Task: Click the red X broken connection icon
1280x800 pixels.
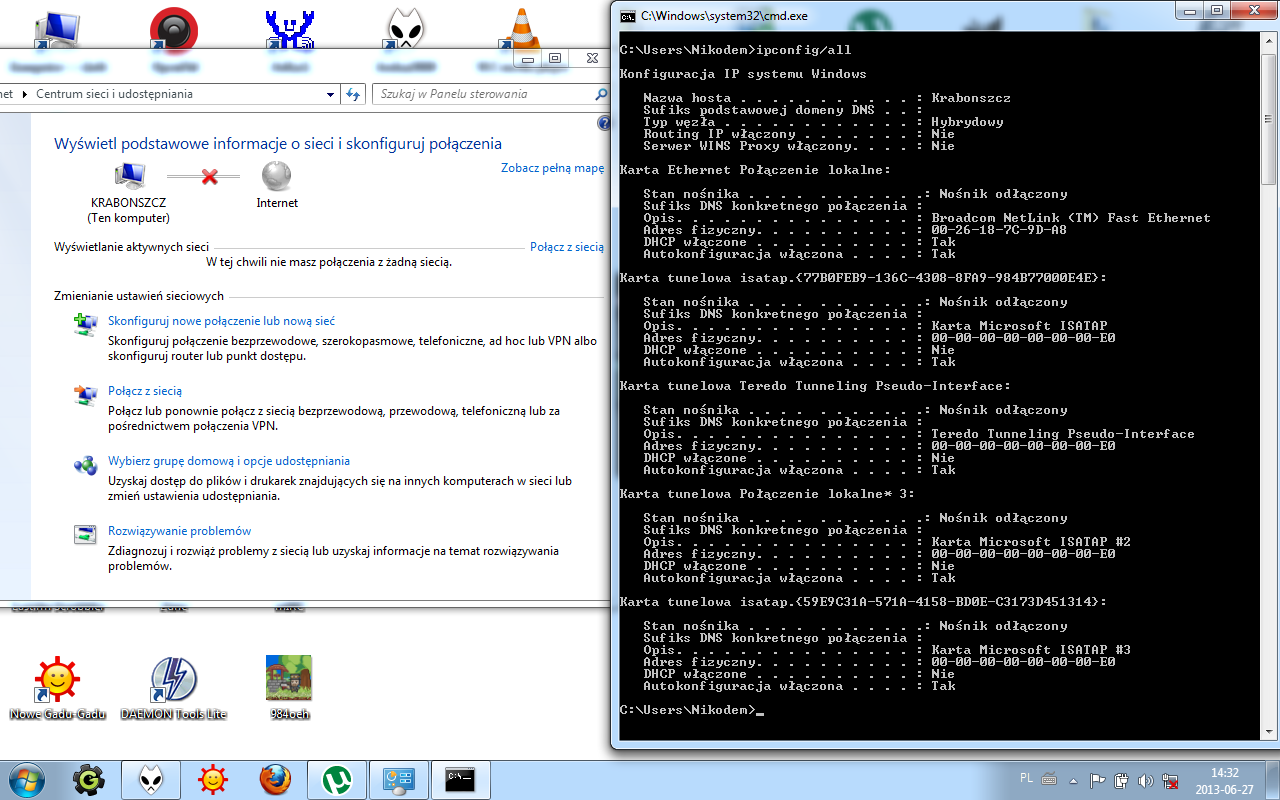Action: 209,177
